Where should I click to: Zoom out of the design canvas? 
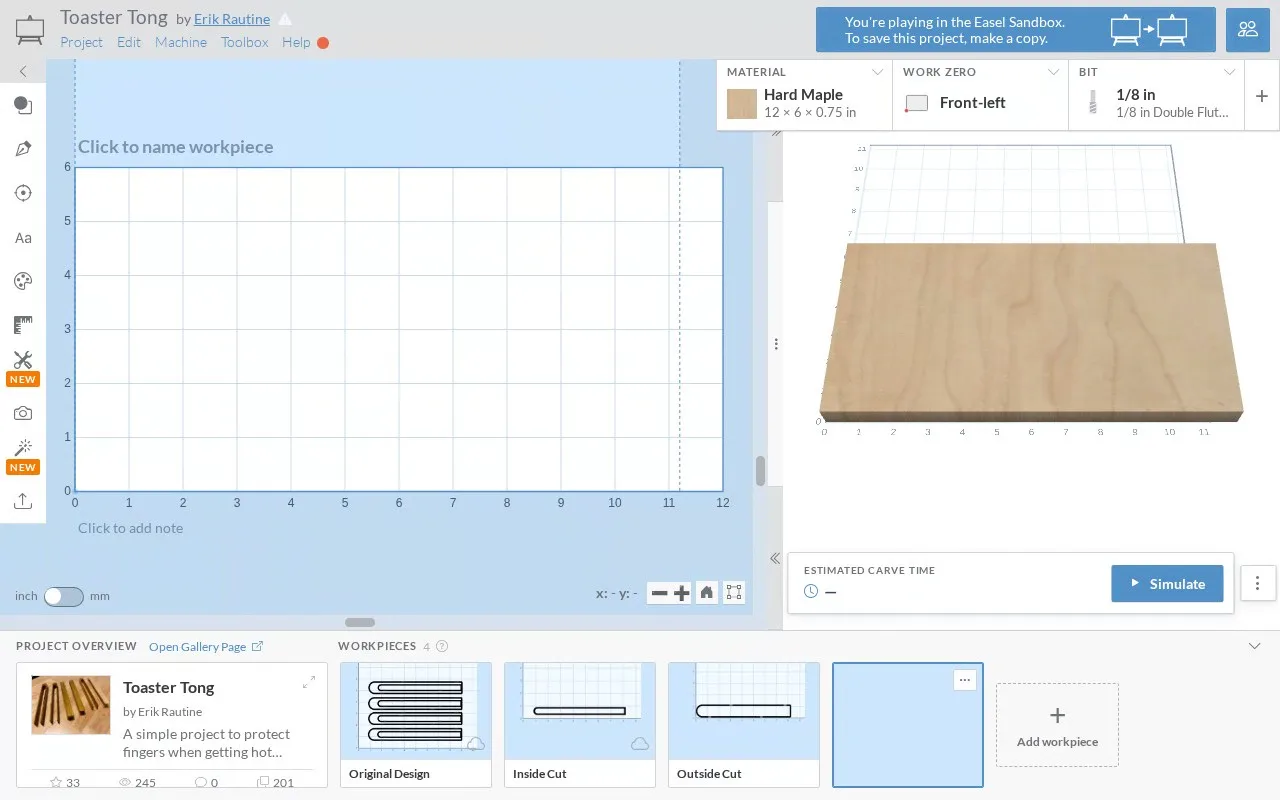659,593
